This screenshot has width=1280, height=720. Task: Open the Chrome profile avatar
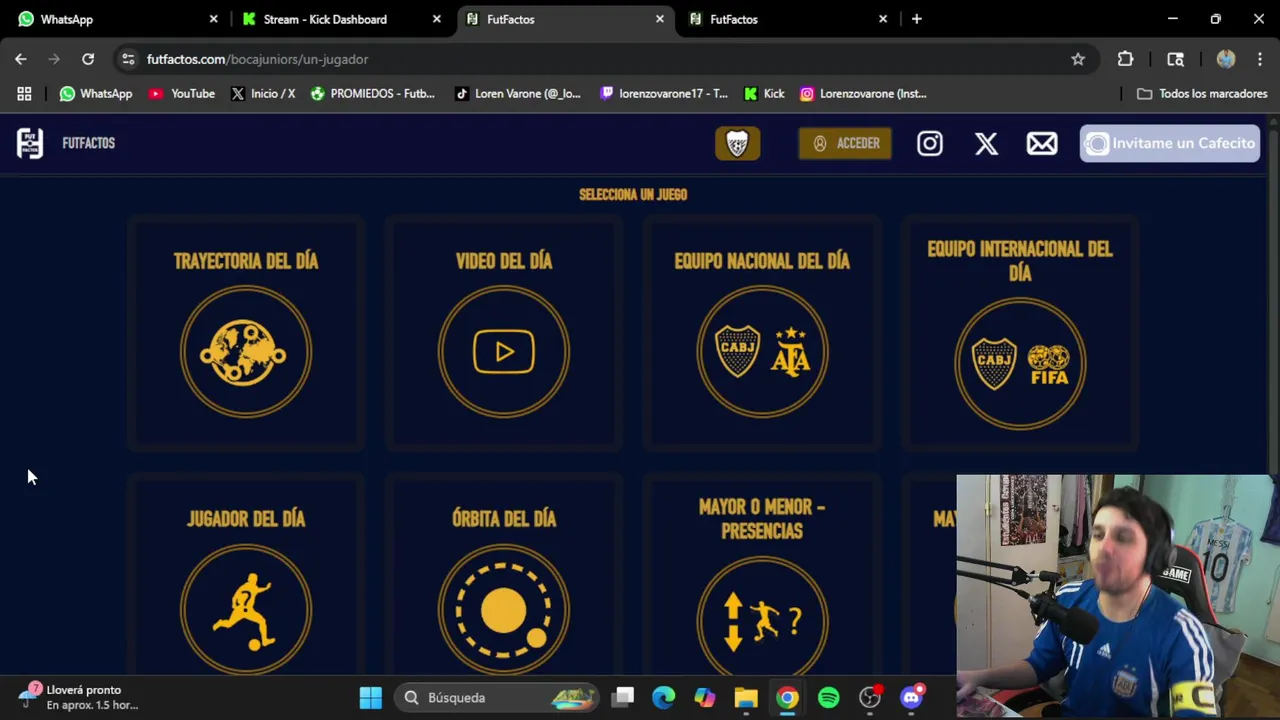click(1226, 59)
